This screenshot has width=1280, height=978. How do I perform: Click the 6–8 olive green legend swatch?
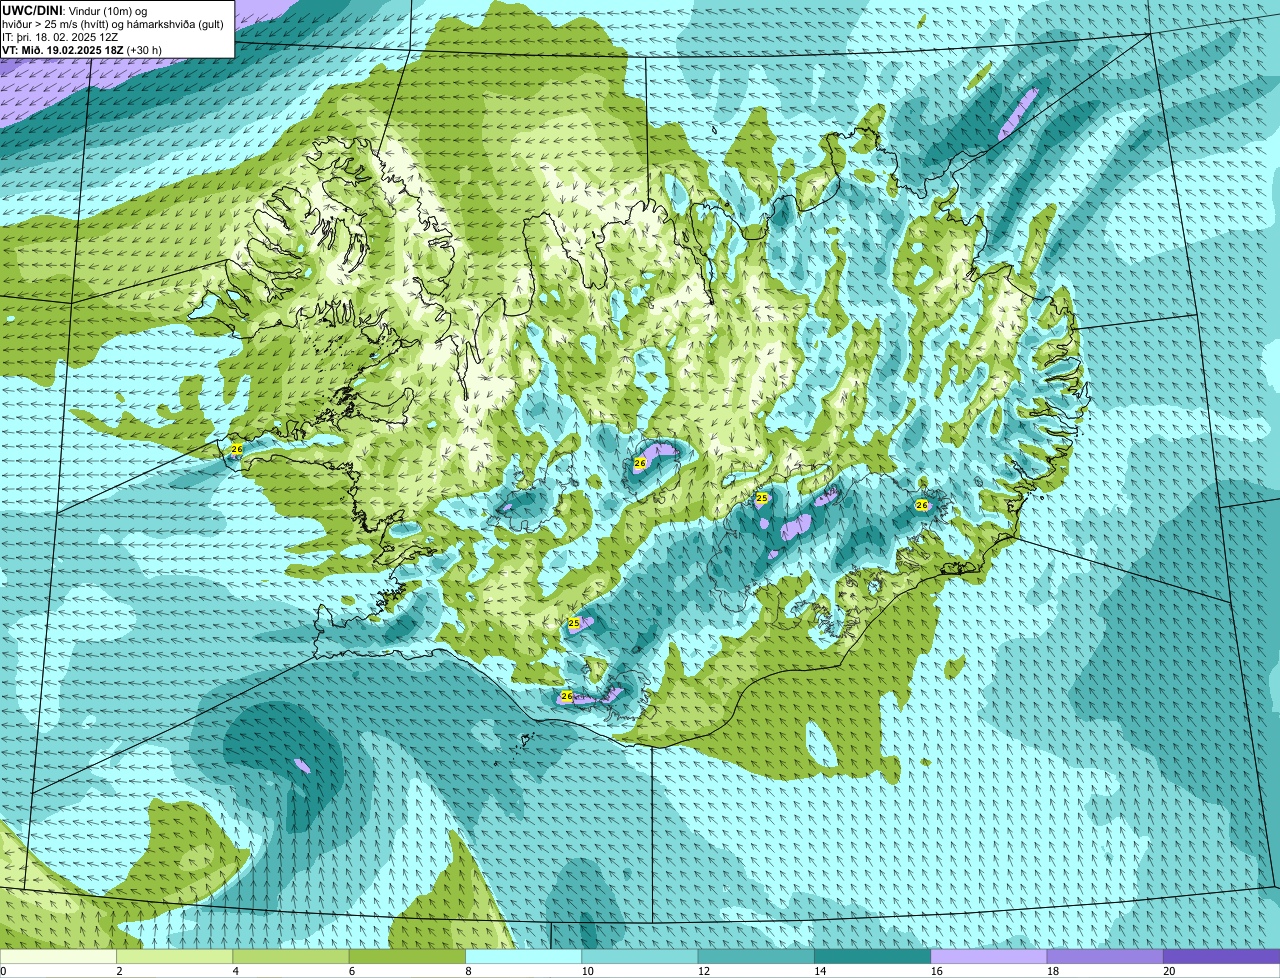408,957
